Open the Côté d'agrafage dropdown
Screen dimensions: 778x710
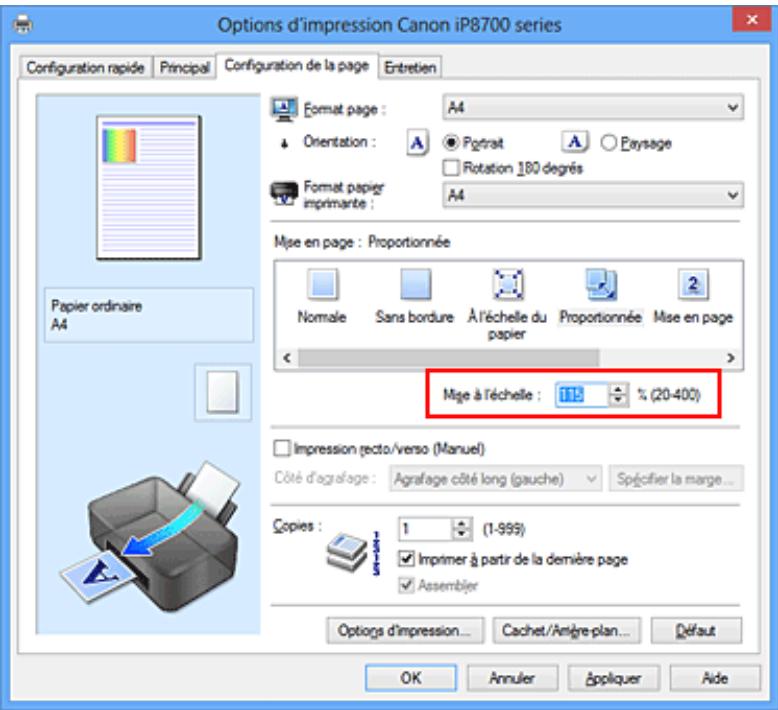coord(495,479)
